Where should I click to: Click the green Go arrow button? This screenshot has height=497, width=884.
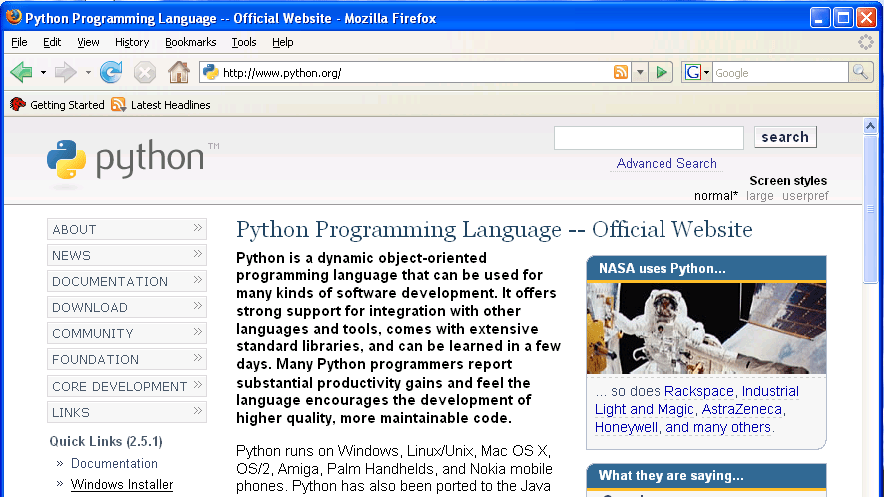(661, 73)
